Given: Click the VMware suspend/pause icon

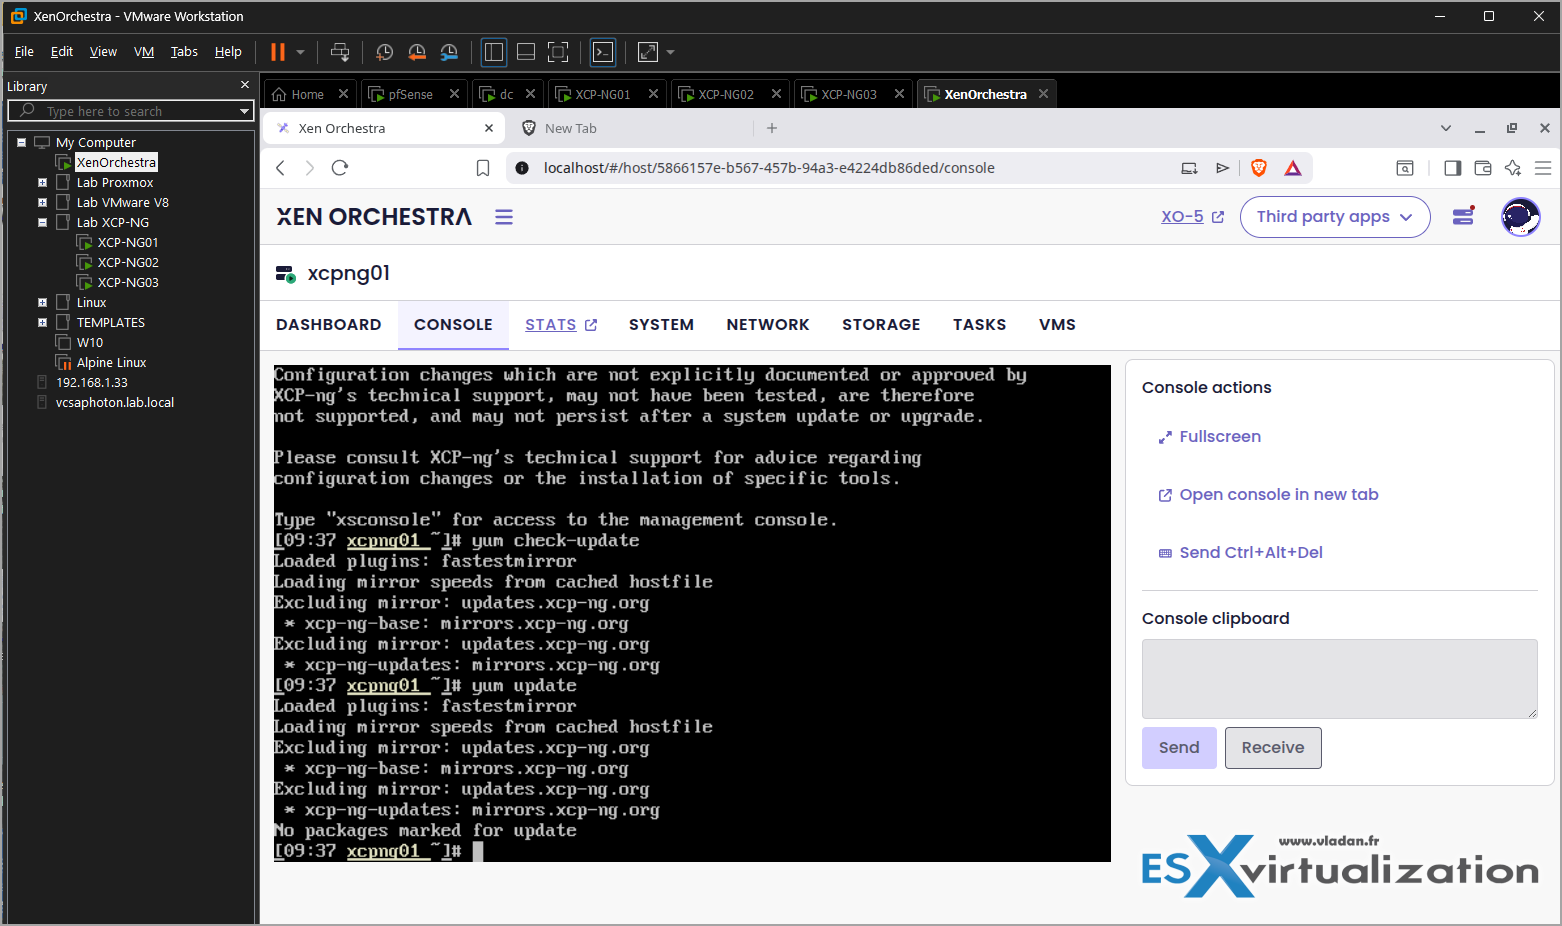Looking at the screenshot, I should pos(278,52).
